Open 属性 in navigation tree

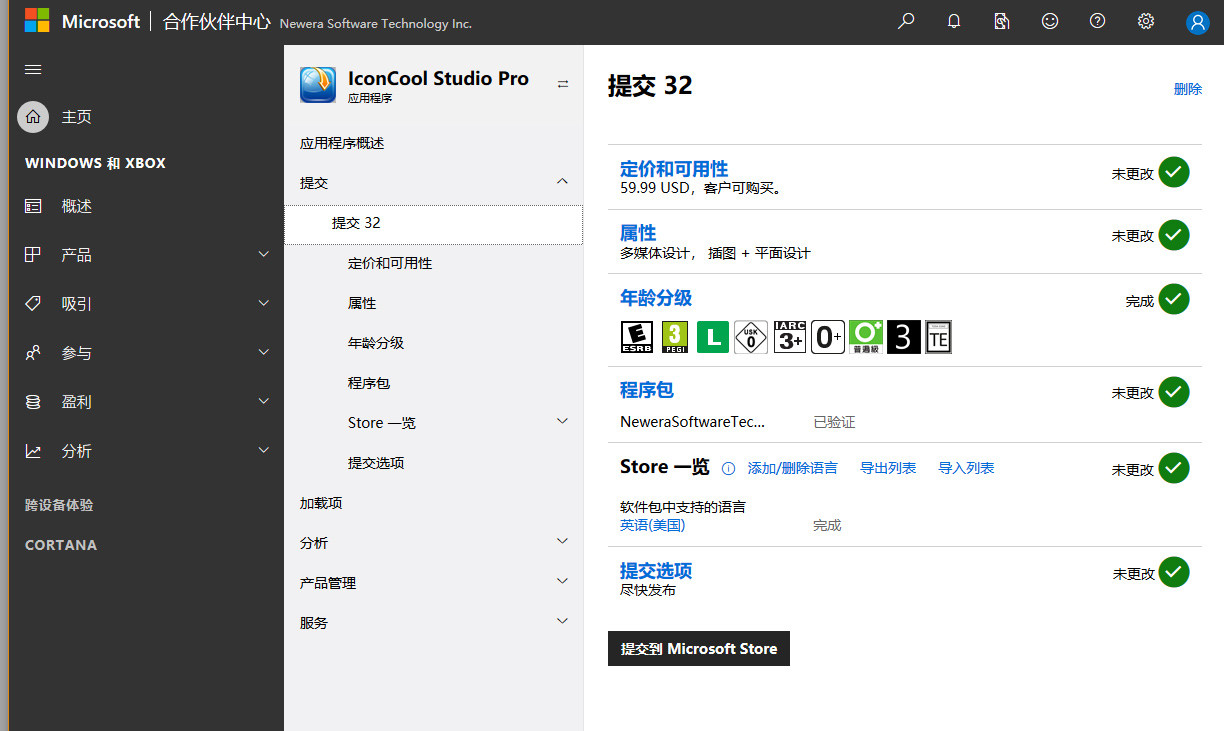362,303
